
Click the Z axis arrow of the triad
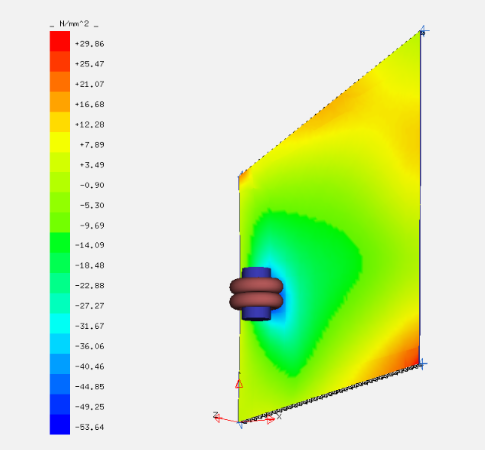pyautogui.click(x=217, y=418)
